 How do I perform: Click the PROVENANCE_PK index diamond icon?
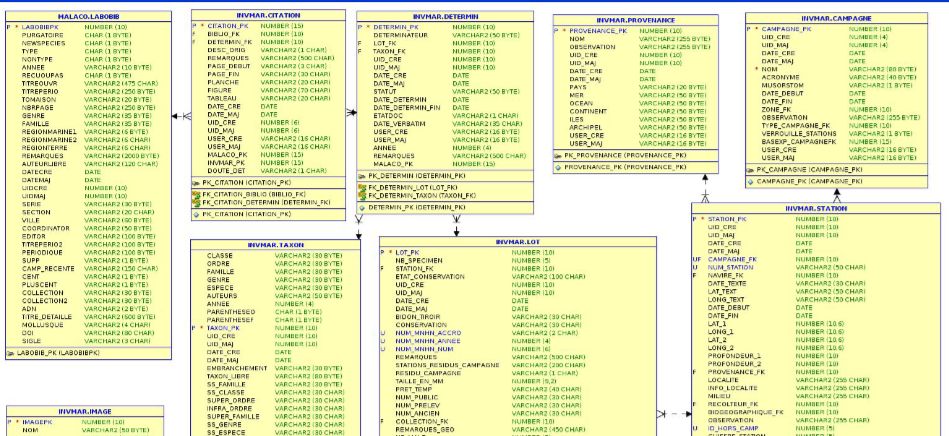pos(559,167)
